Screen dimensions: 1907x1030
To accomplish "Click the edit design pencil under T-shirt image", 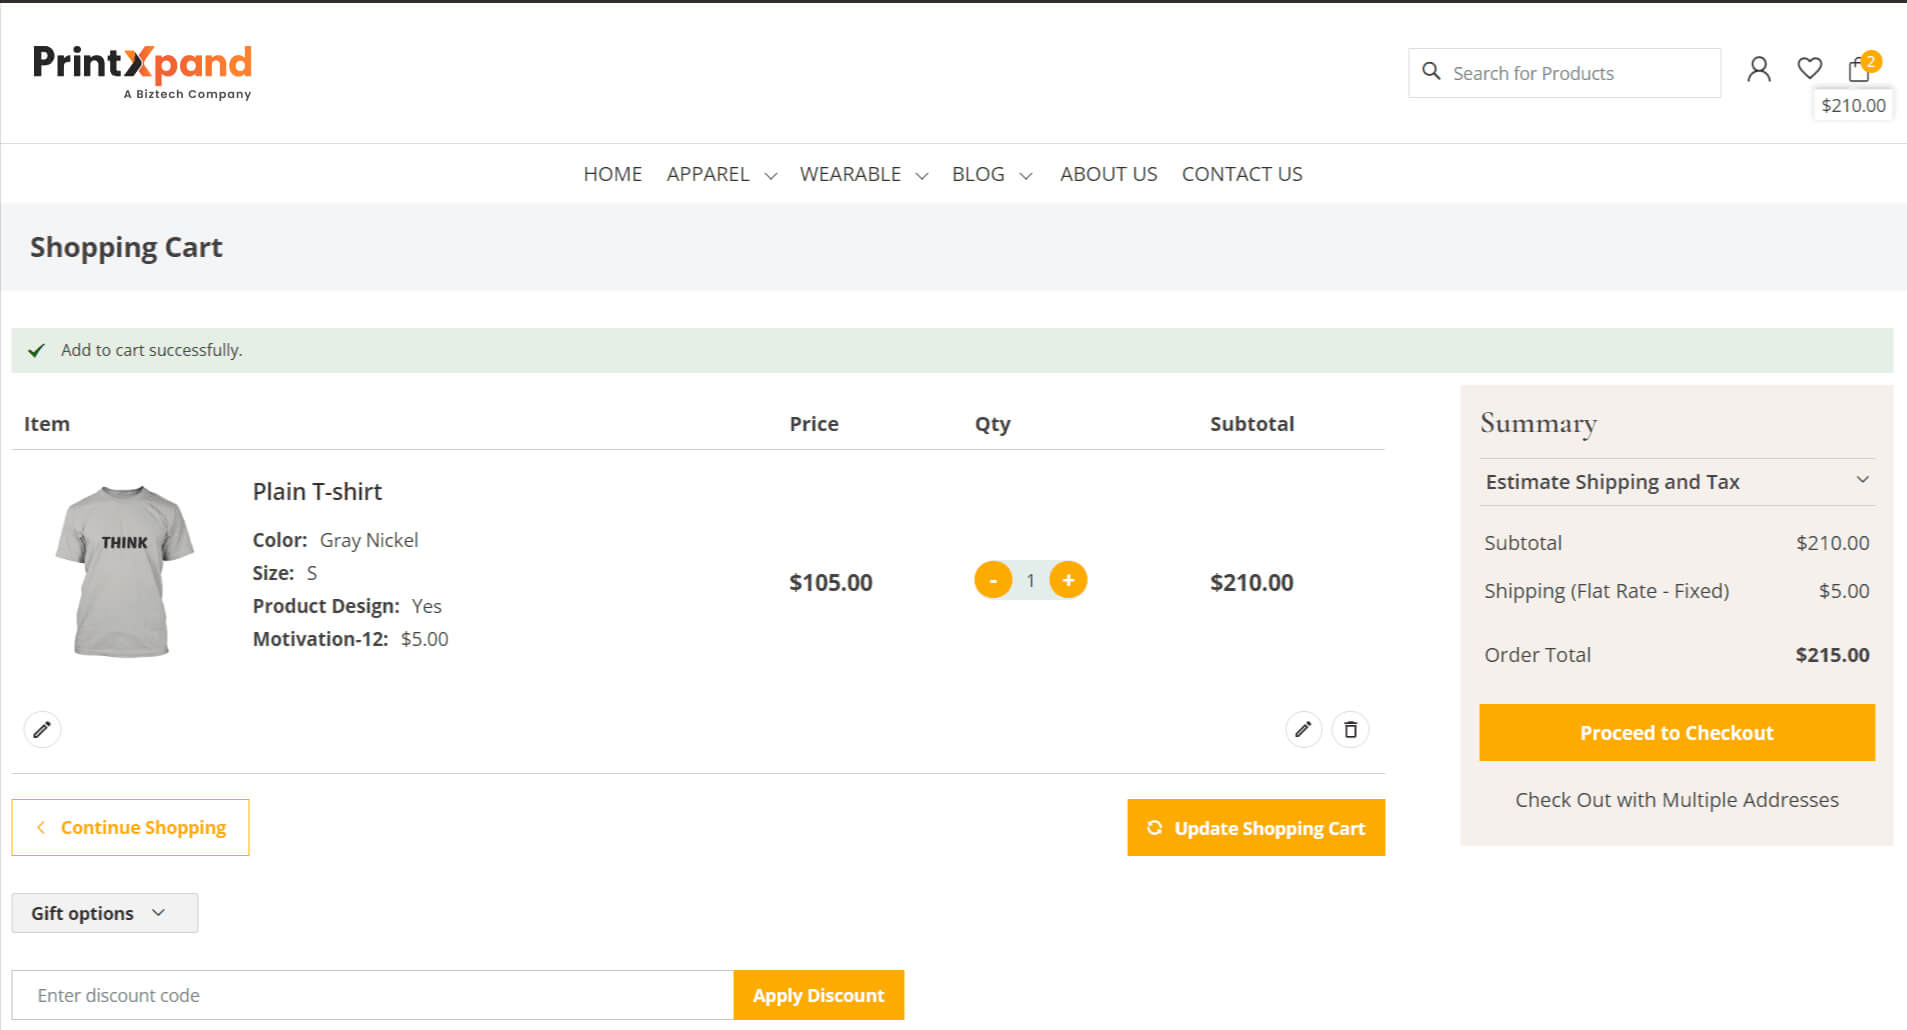I will (x=42, y=730).
